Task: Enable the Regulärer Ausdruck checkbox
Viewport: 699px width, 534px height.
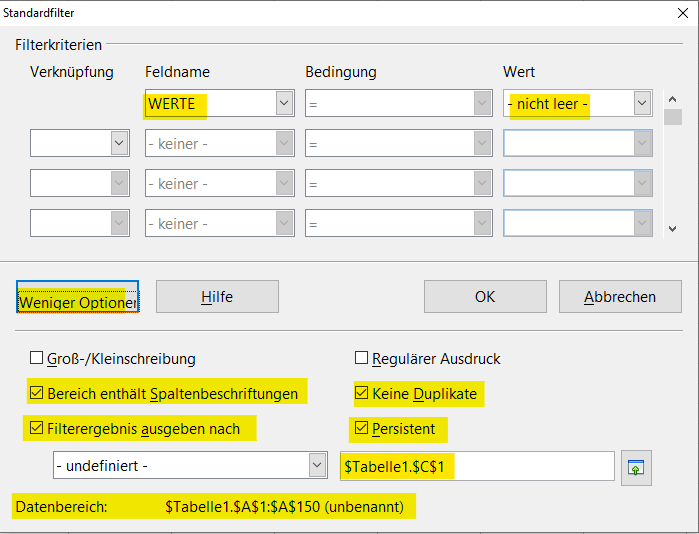Action: click(362, 358)
